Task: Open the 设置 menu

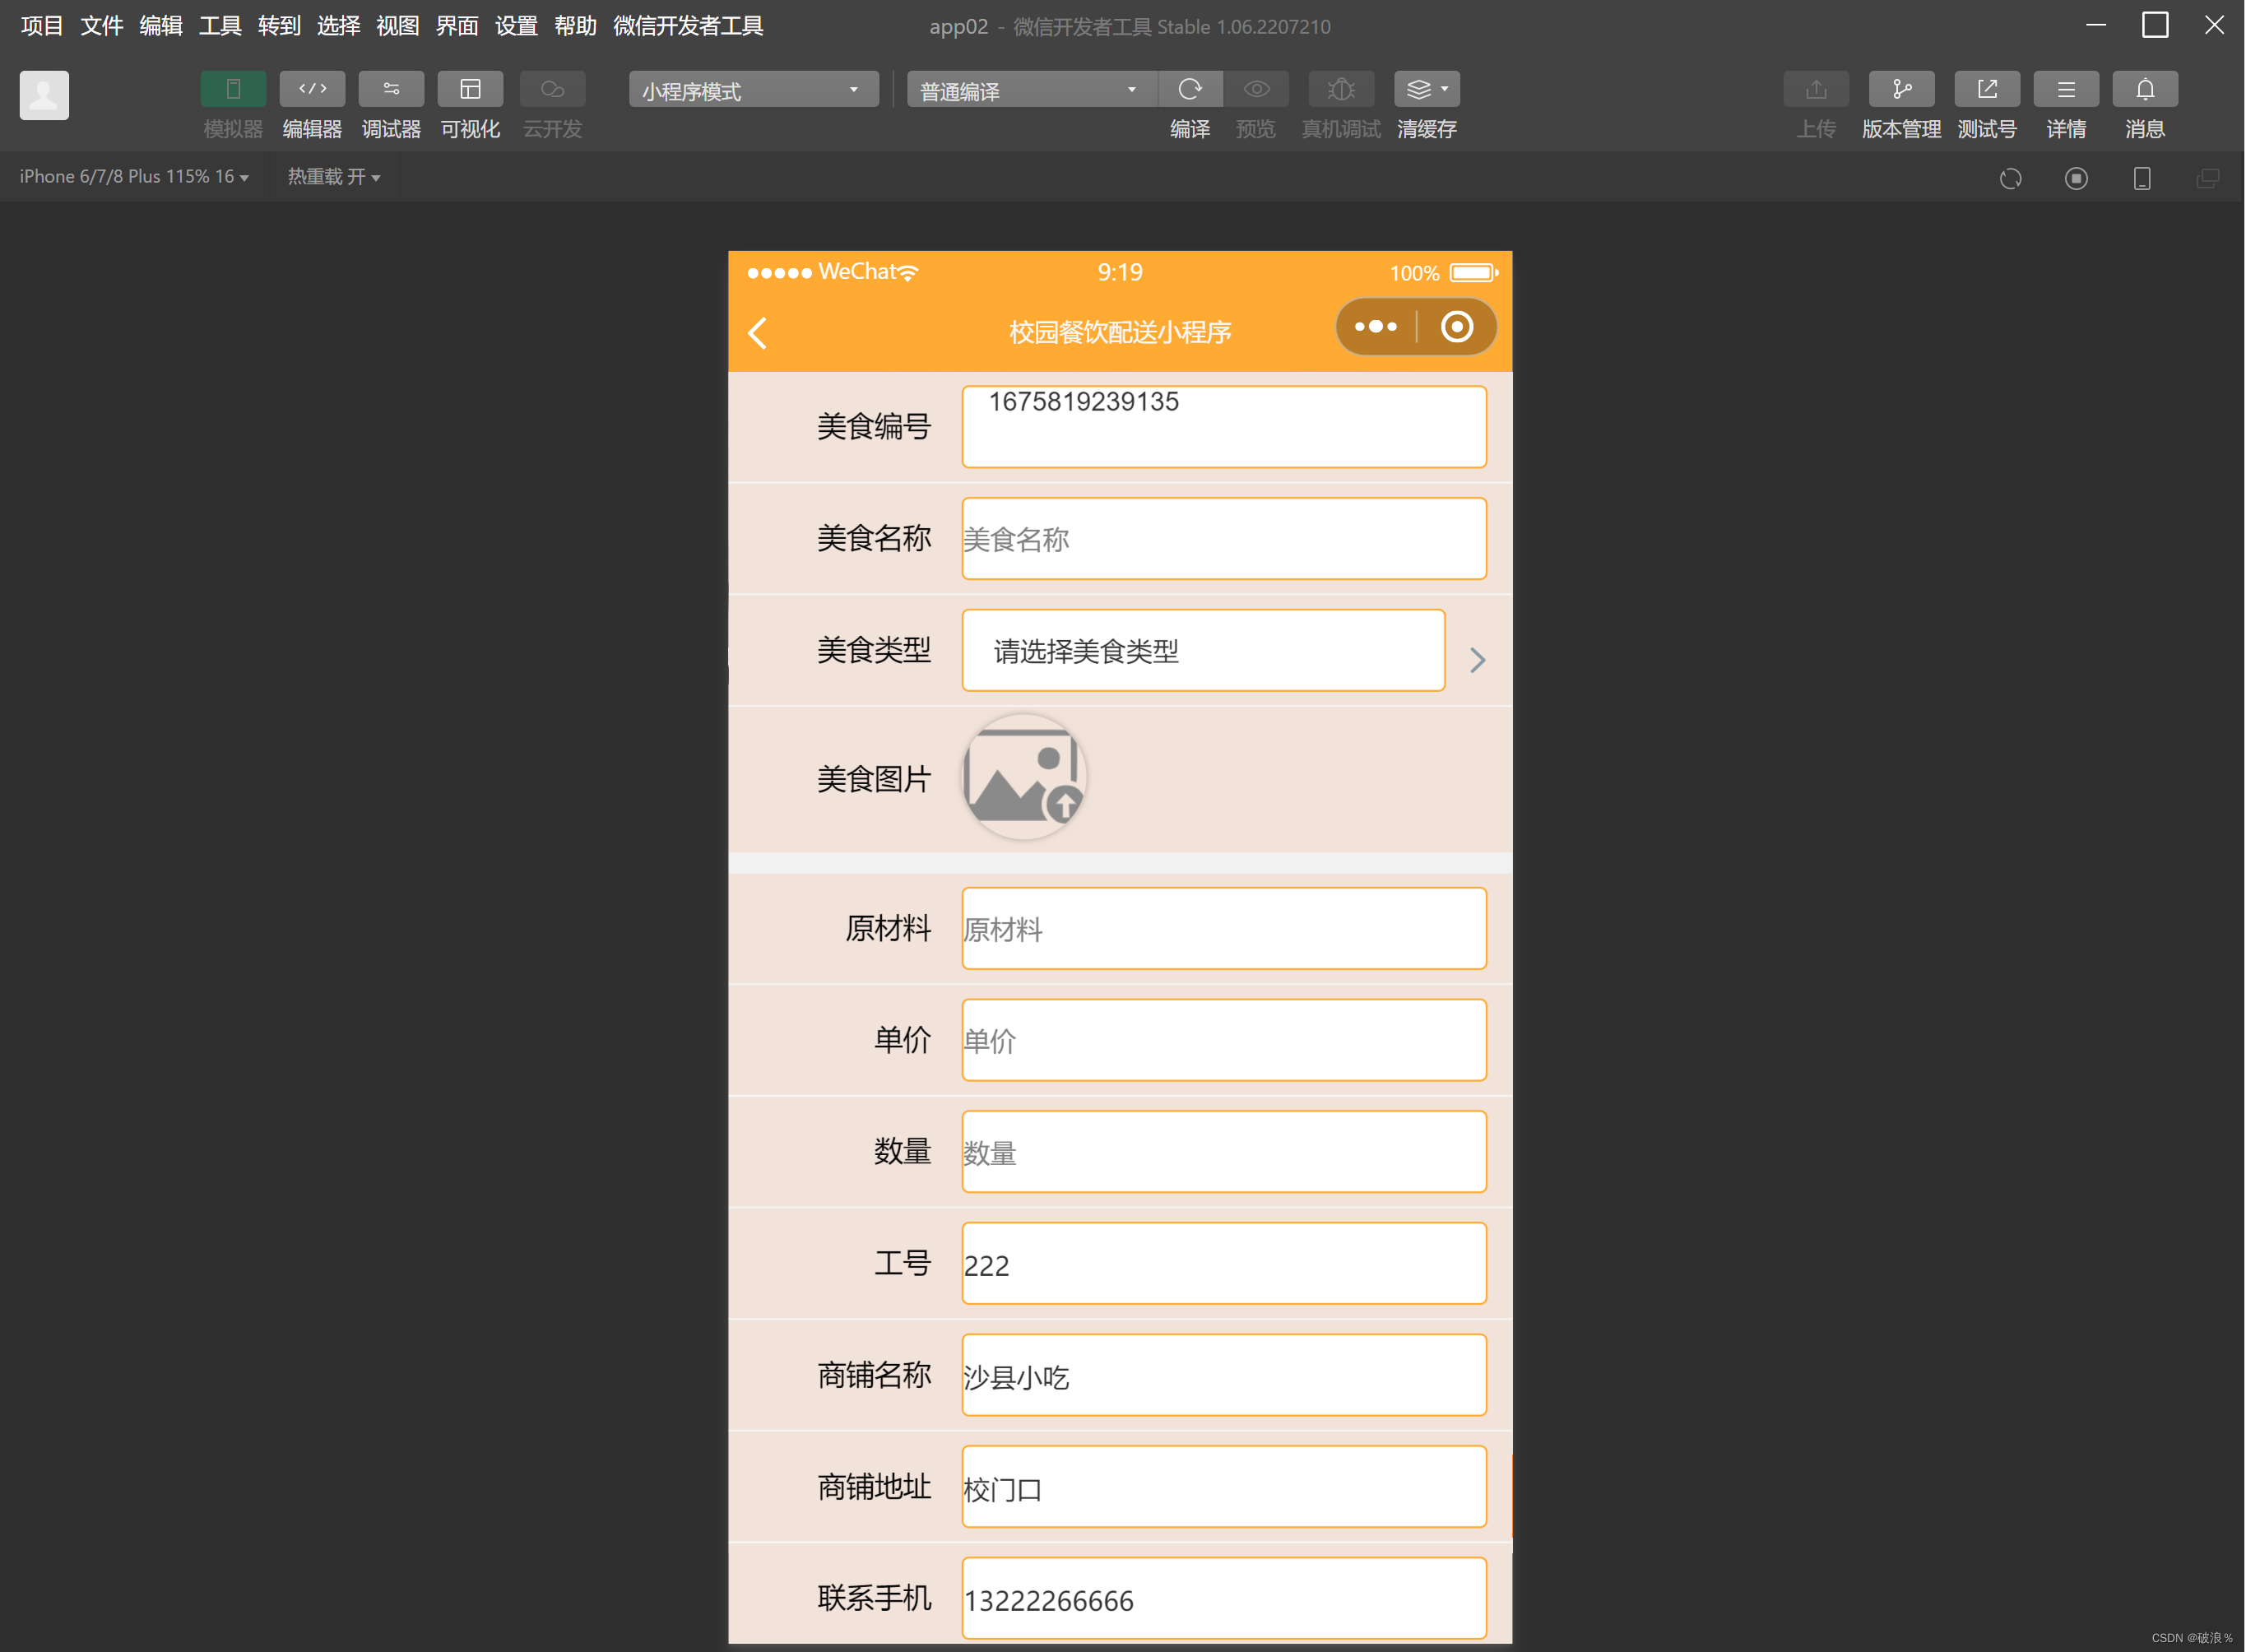Action: tap(516, 26)
